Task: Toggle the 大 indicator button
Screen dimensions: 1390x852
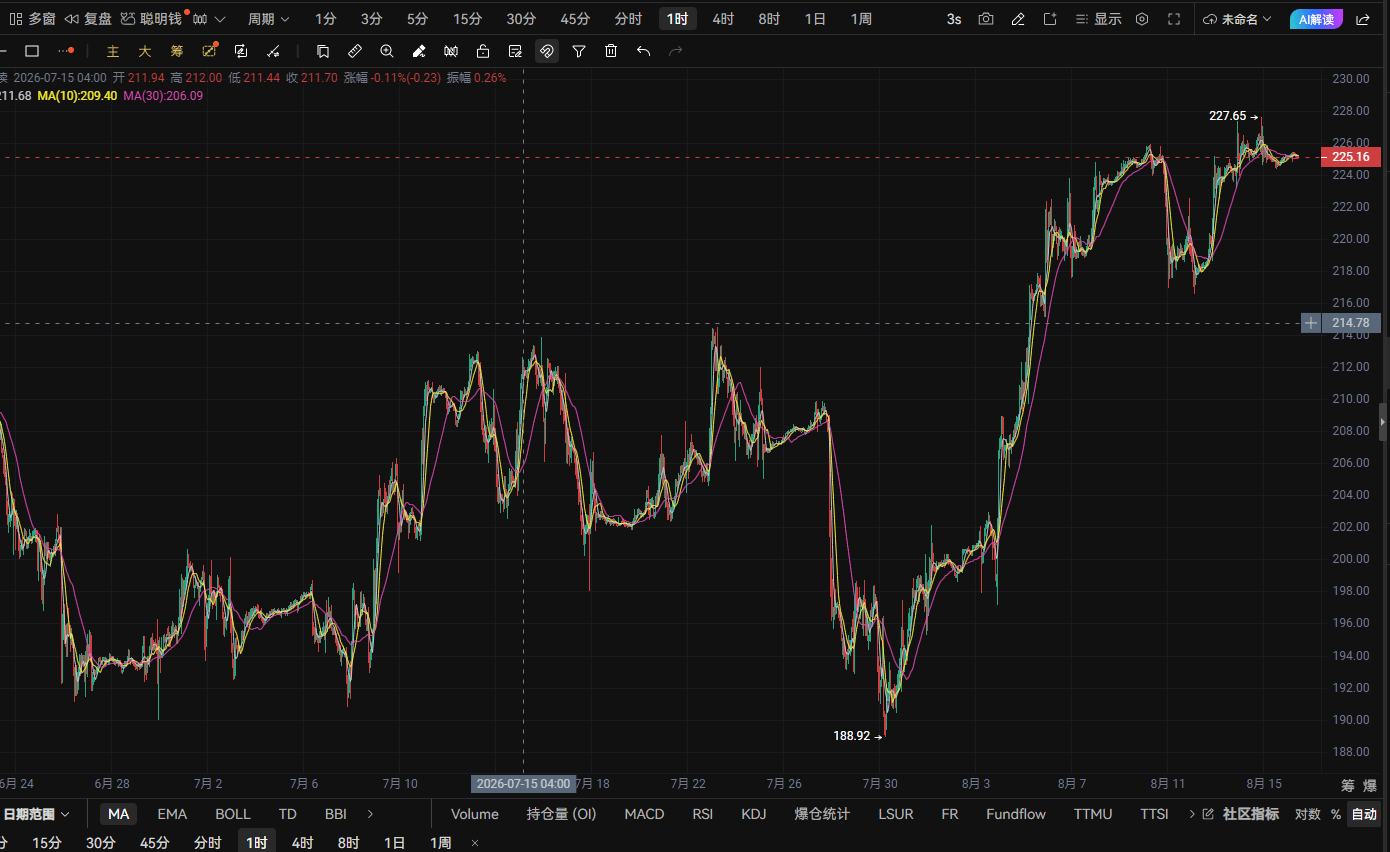Action: (x=145, y=51)
